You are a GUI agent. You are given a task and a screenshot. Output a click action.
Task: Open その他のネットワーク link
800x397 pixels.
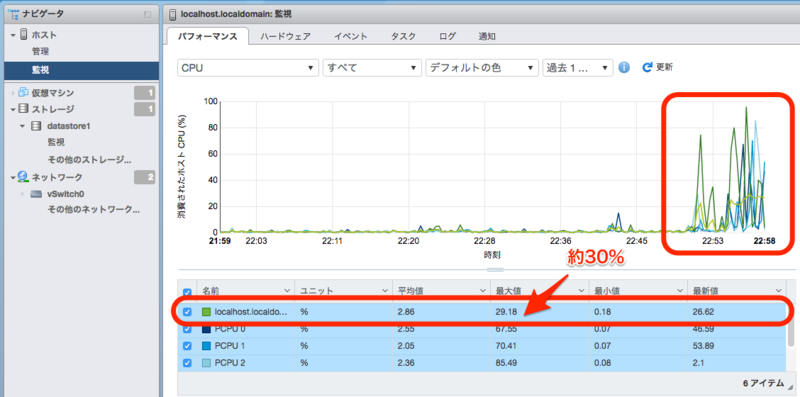[93, 209]
